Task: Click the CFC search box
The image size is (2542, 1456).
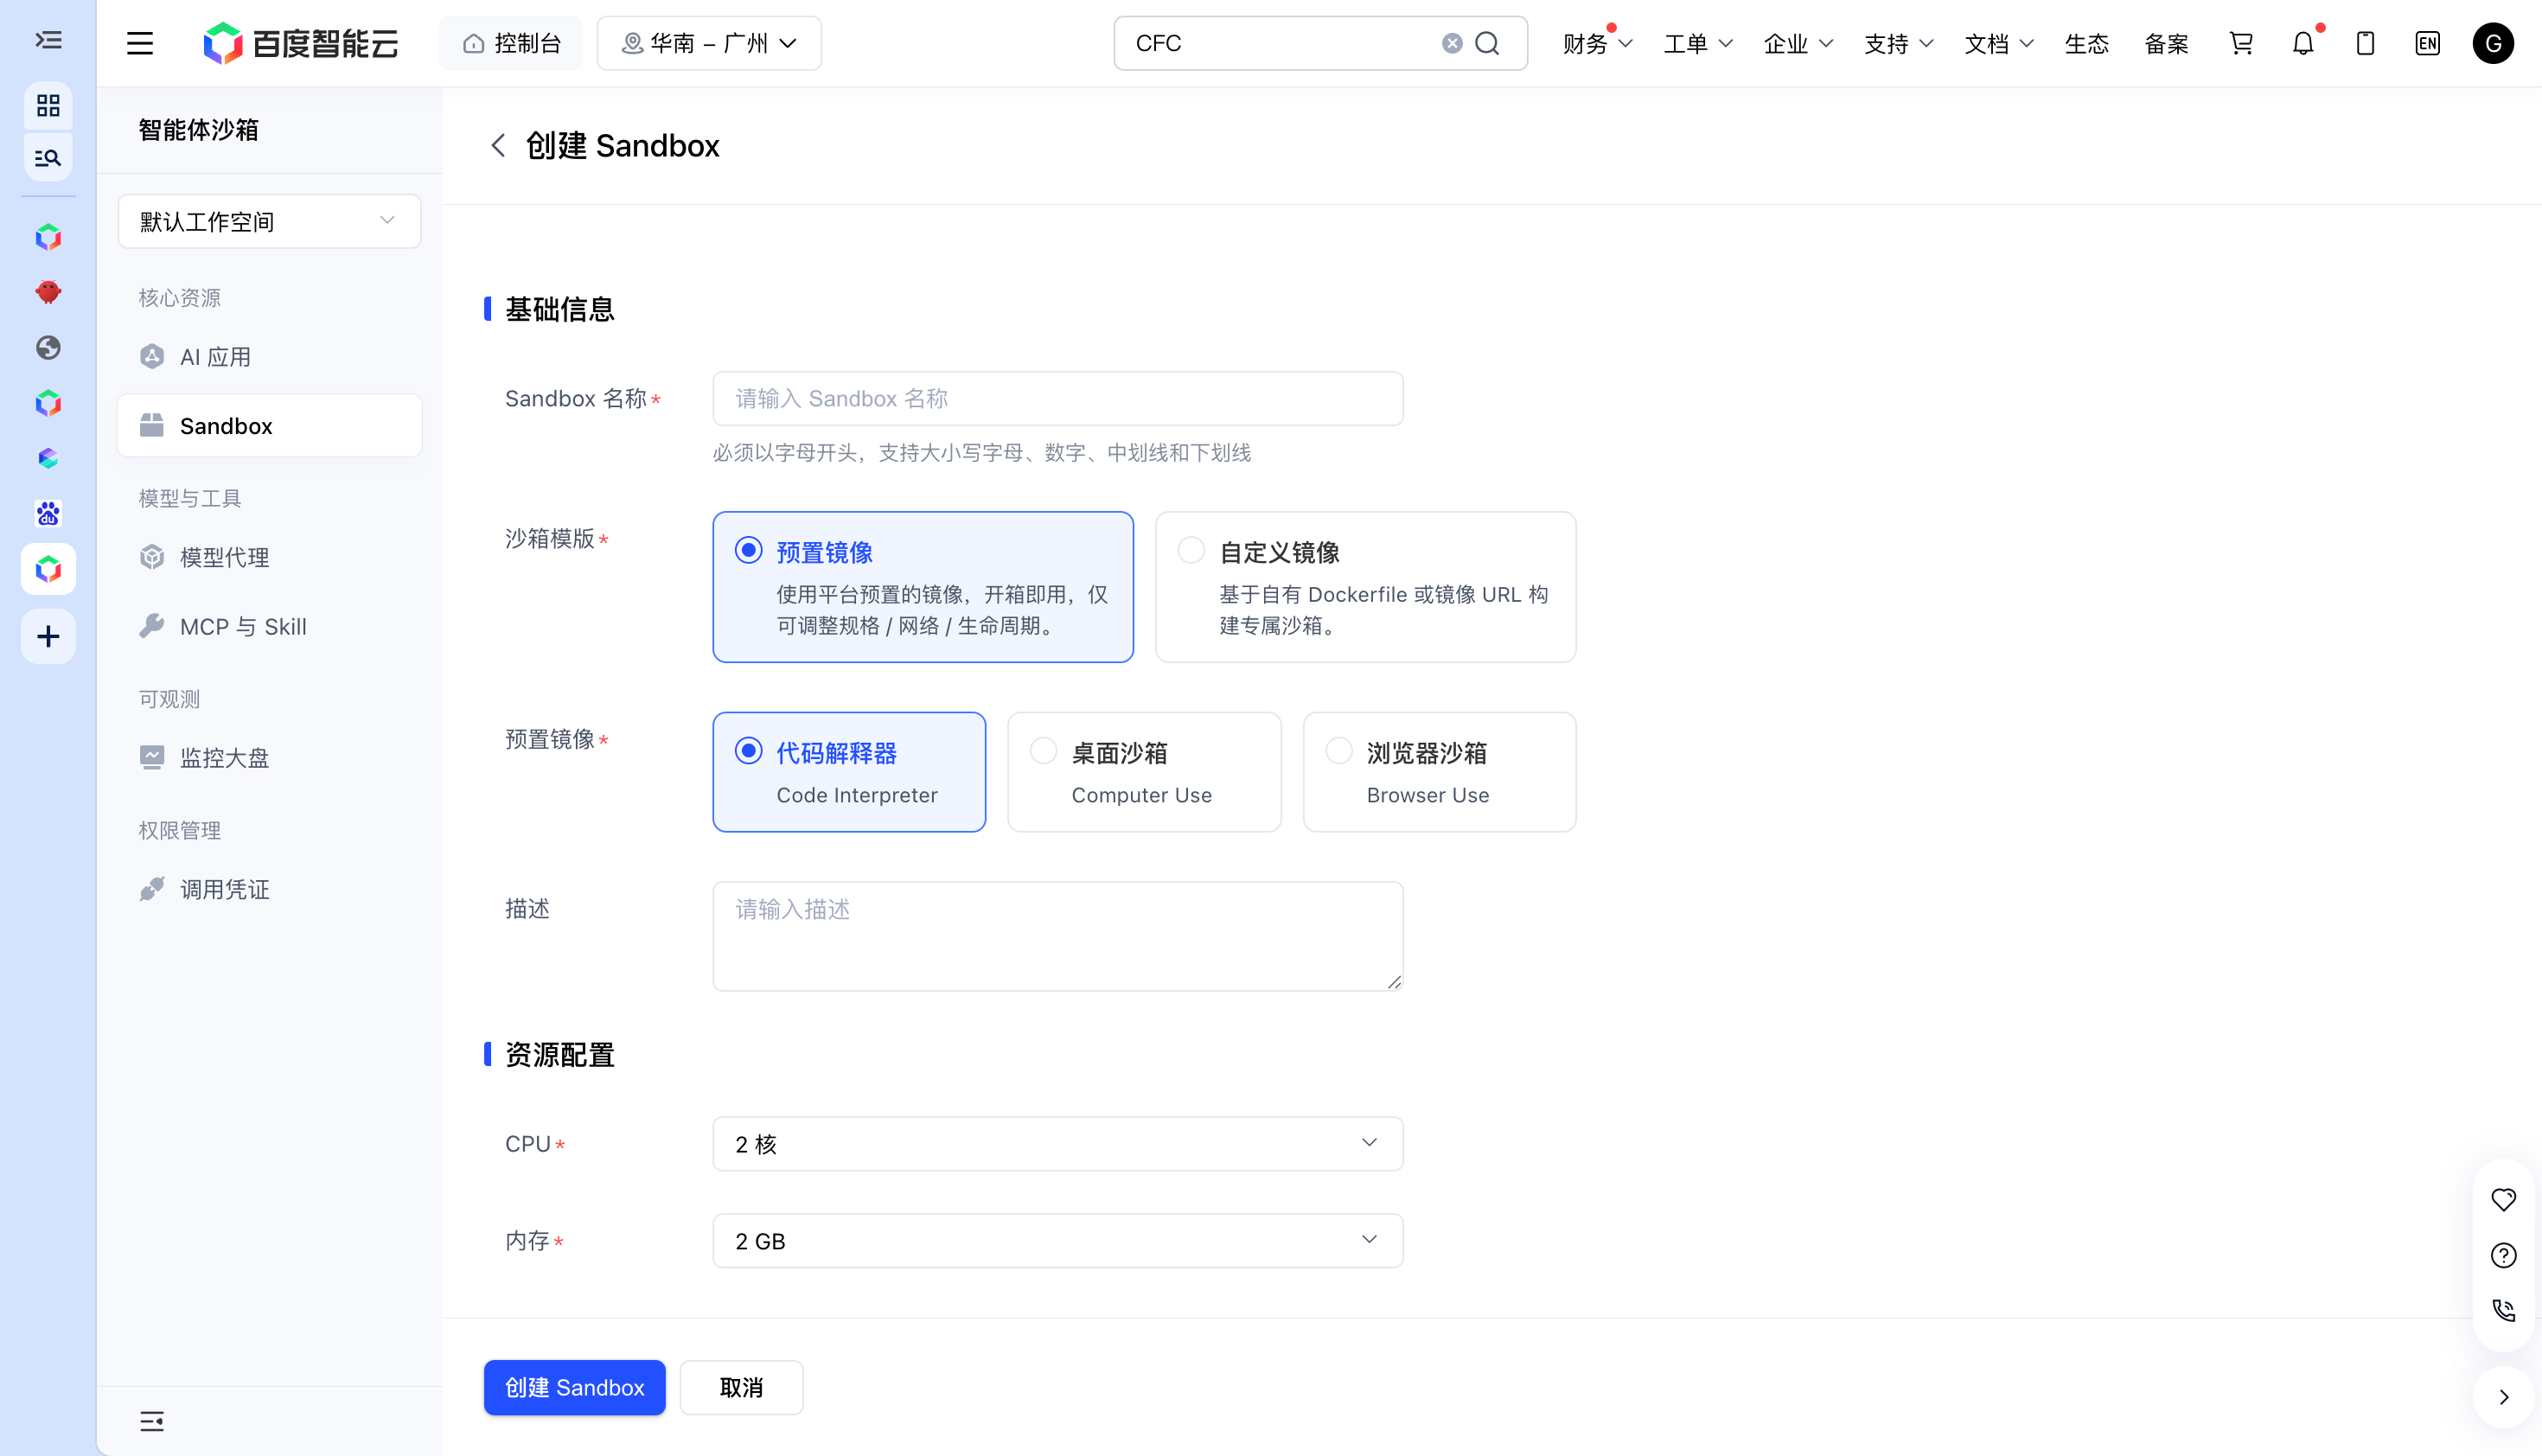Action: tap(1320, 43)
